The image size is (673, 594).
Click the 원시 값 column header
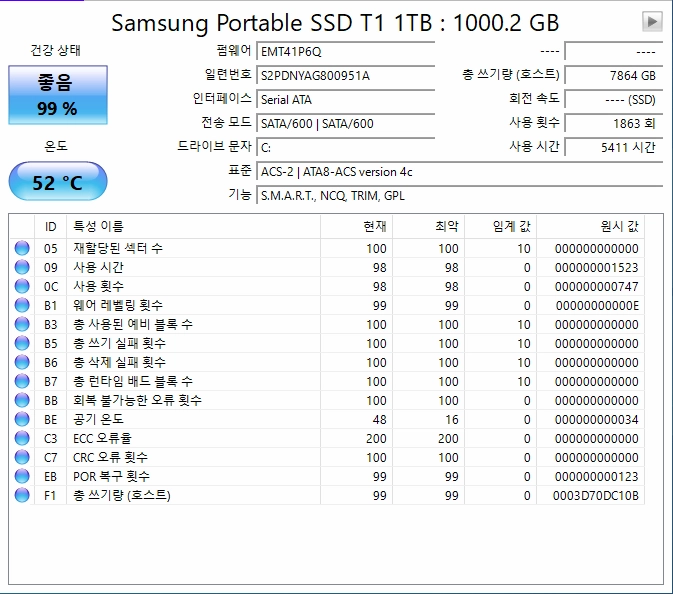pyautogui.click(x=590, y=226)
